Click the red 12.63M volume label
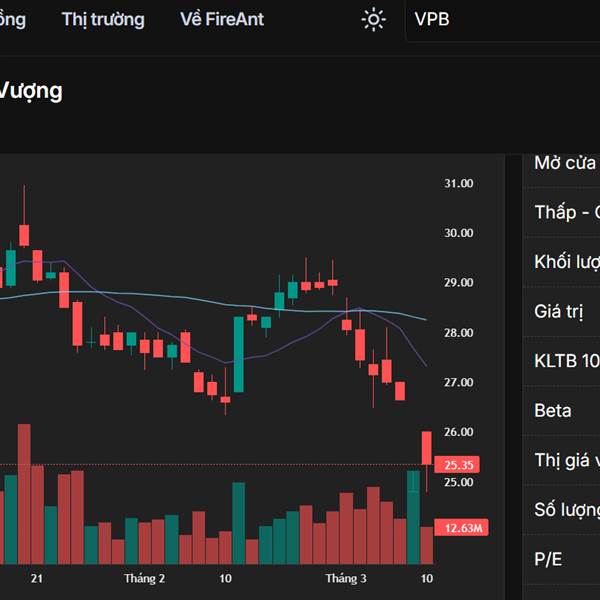 click(x=464, y=528)
